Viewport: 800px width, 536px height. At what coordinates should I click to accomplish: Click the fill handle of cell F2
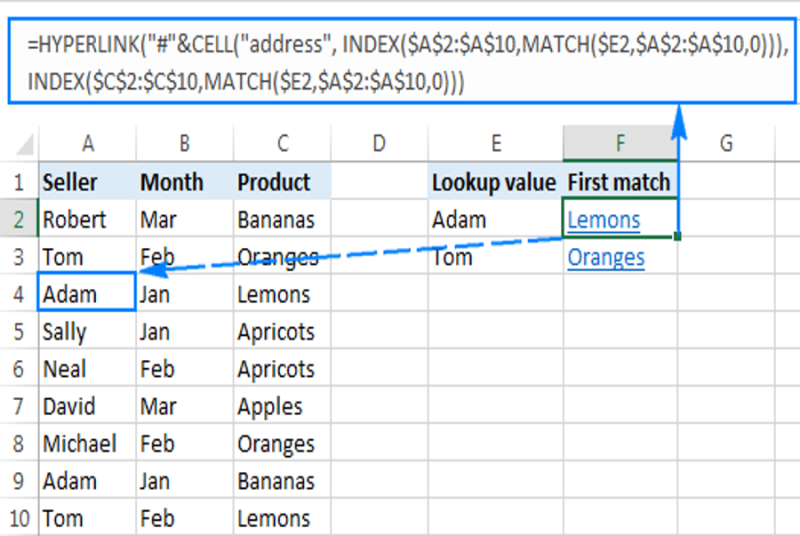tap(677, 236)
